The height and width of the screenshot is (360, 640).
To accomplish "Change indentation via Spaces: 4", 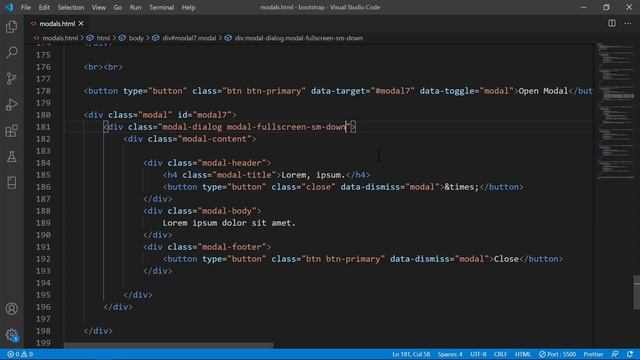I will 450,354.
